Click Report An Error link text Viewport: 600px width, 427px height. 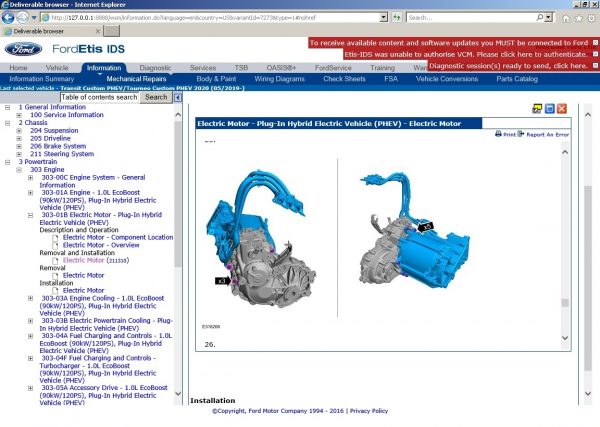pyautogui.click(x=548, y=135)
